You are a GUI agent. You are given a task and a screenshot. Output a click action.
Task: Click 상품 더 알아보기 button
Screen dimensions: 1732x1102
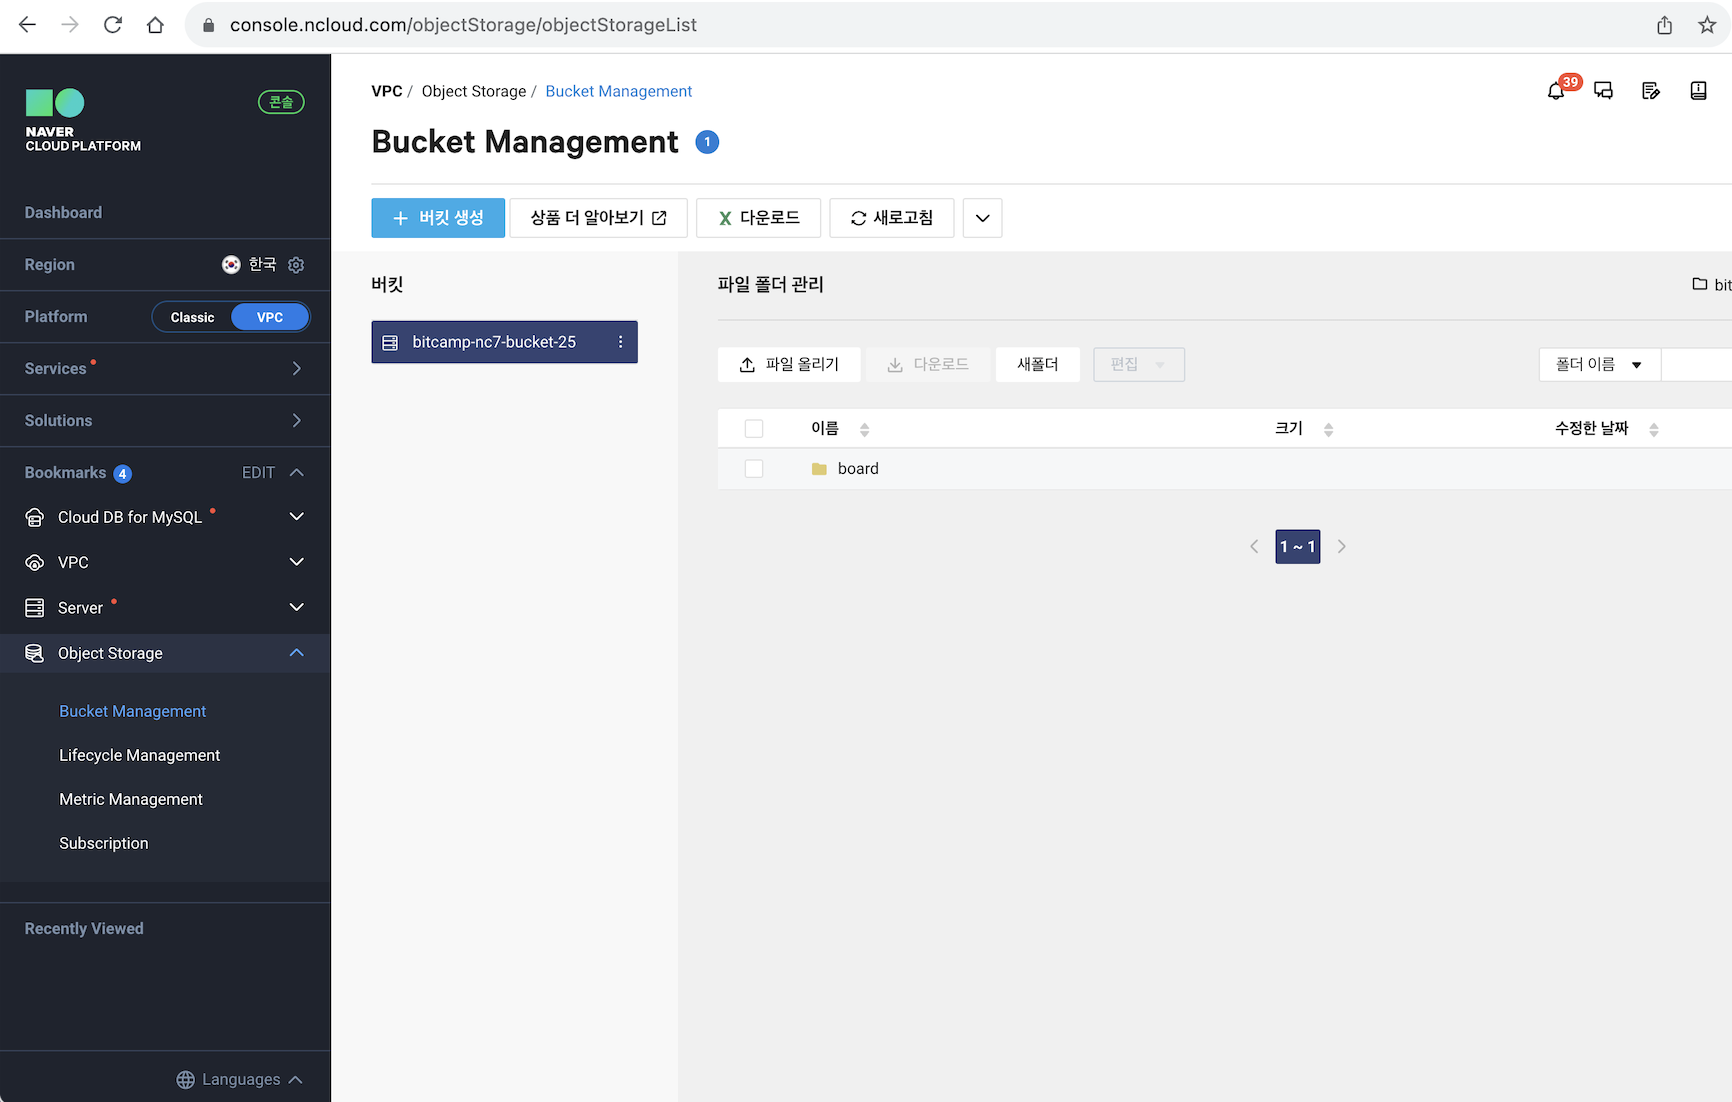click(x=598, y=218)
